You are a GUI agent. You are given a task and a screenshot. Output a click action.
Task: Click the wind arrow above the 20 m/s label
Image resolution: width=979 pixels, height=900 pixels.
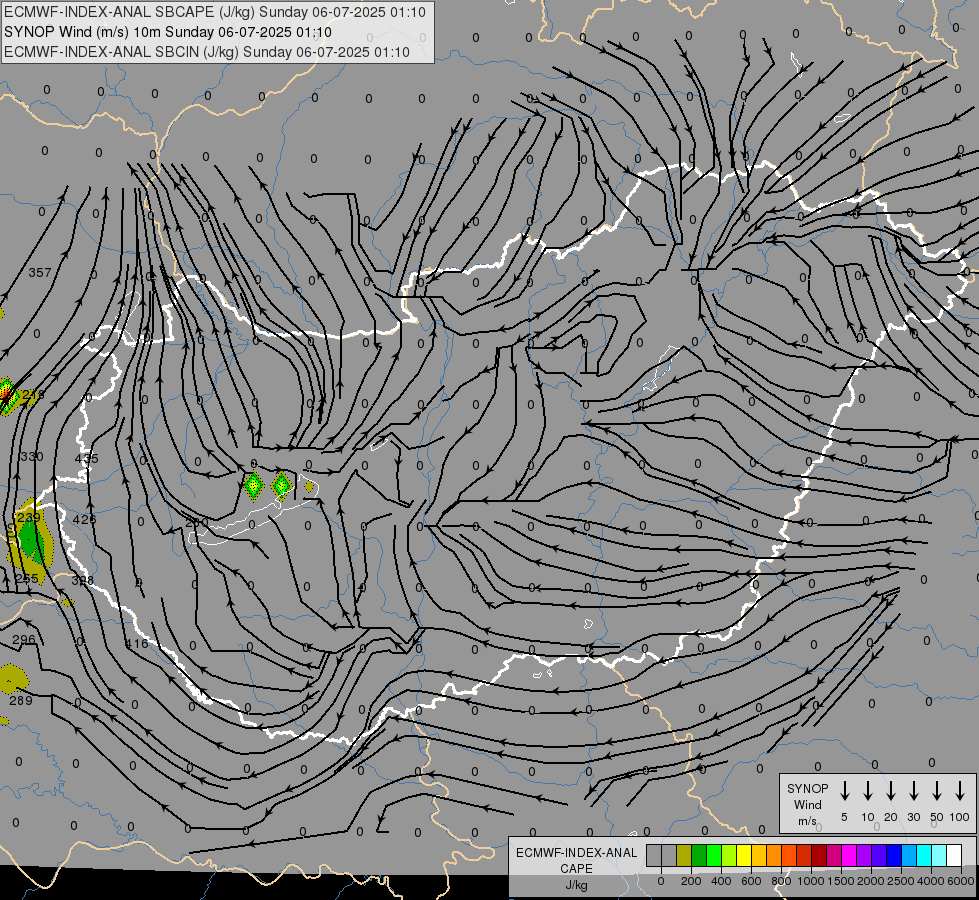pyautogui.click(x=891, y=791)
